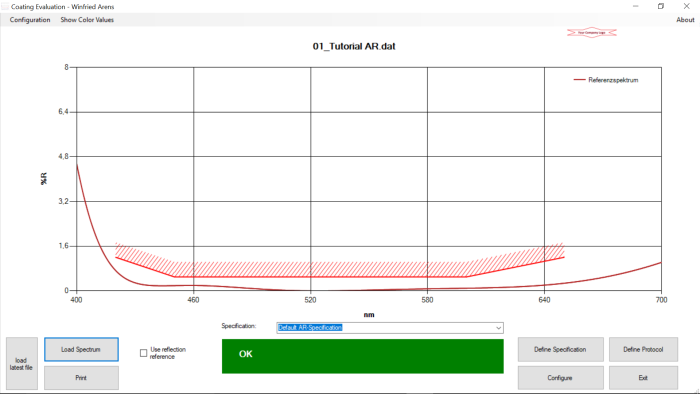Click the 400 x-axis tick label
Viewport: 700px width, 394px height.
point(76,300)
